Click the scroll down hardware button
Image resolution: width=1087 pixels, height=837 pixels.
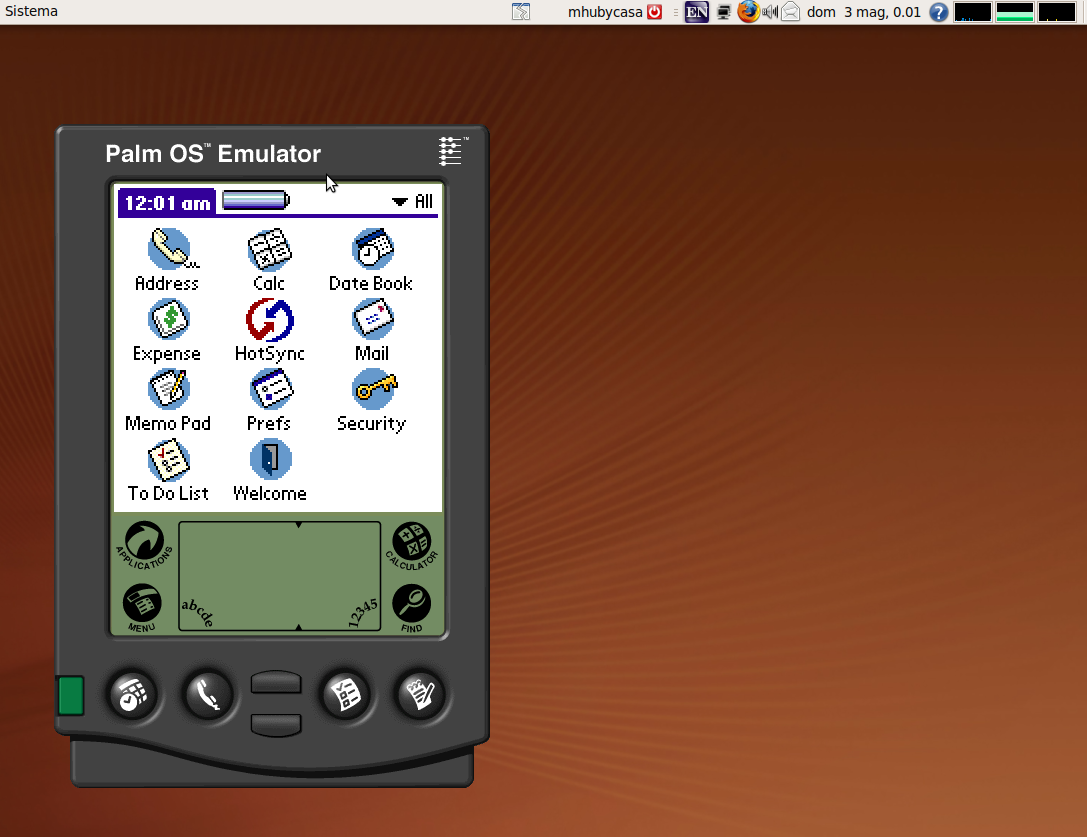(x=276, y=725)
